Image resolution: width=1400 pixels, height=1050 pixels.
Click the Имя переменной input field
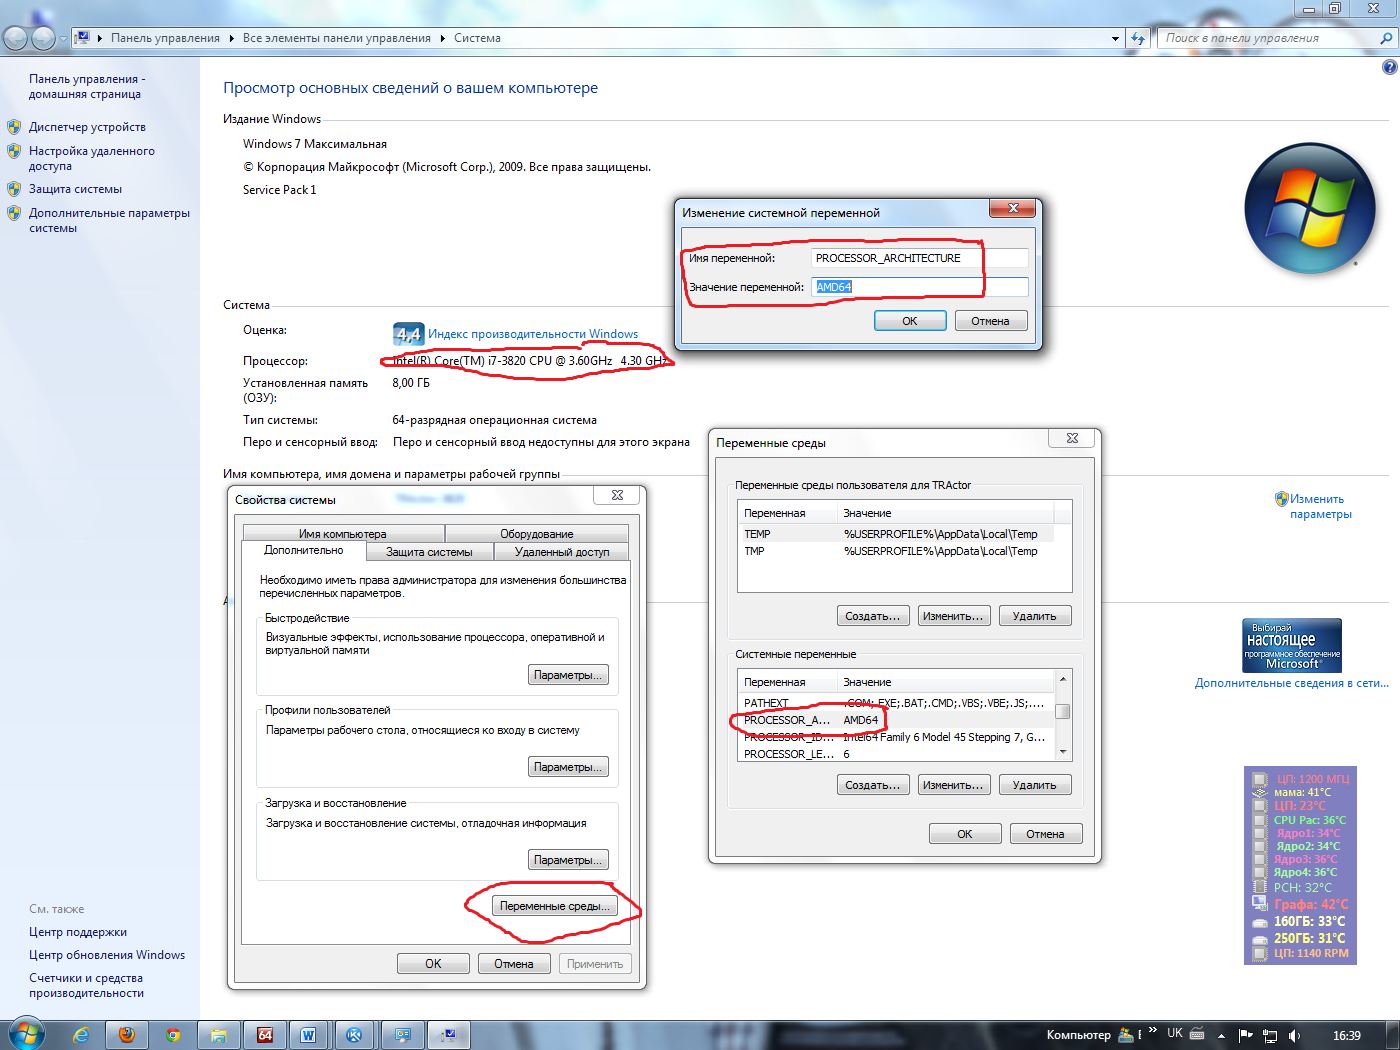(x=920, y=258)
